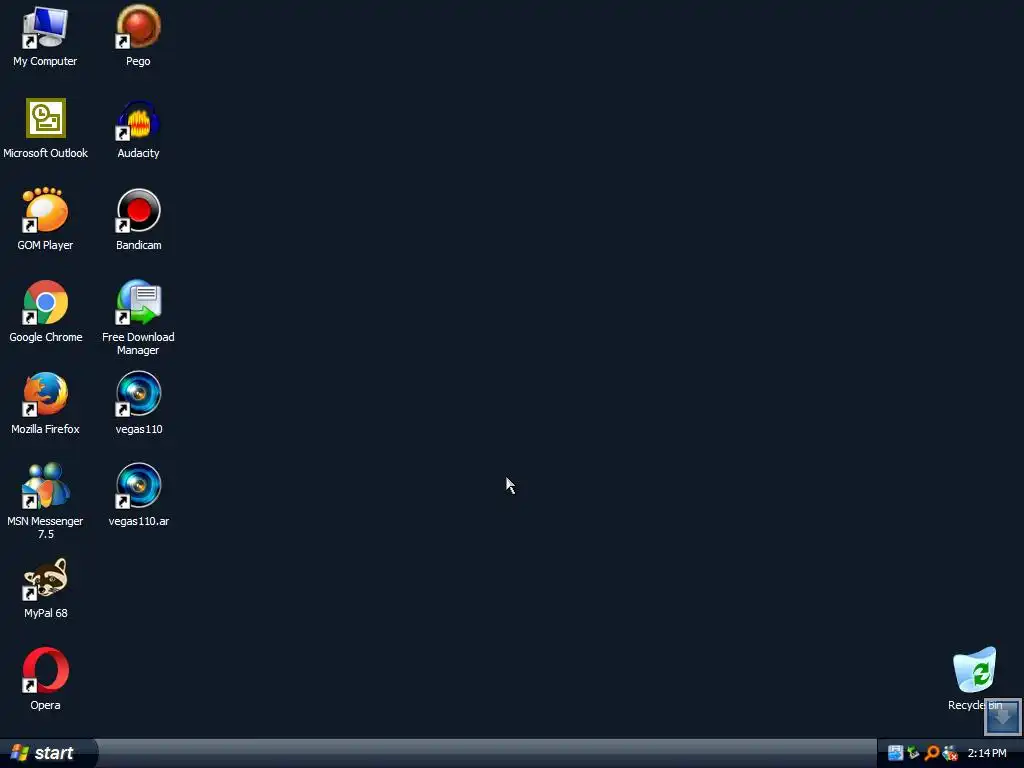The image size is (1024, 768).
Task: Select the Free Download Manager shortcut
Action: tap(138, 302)
